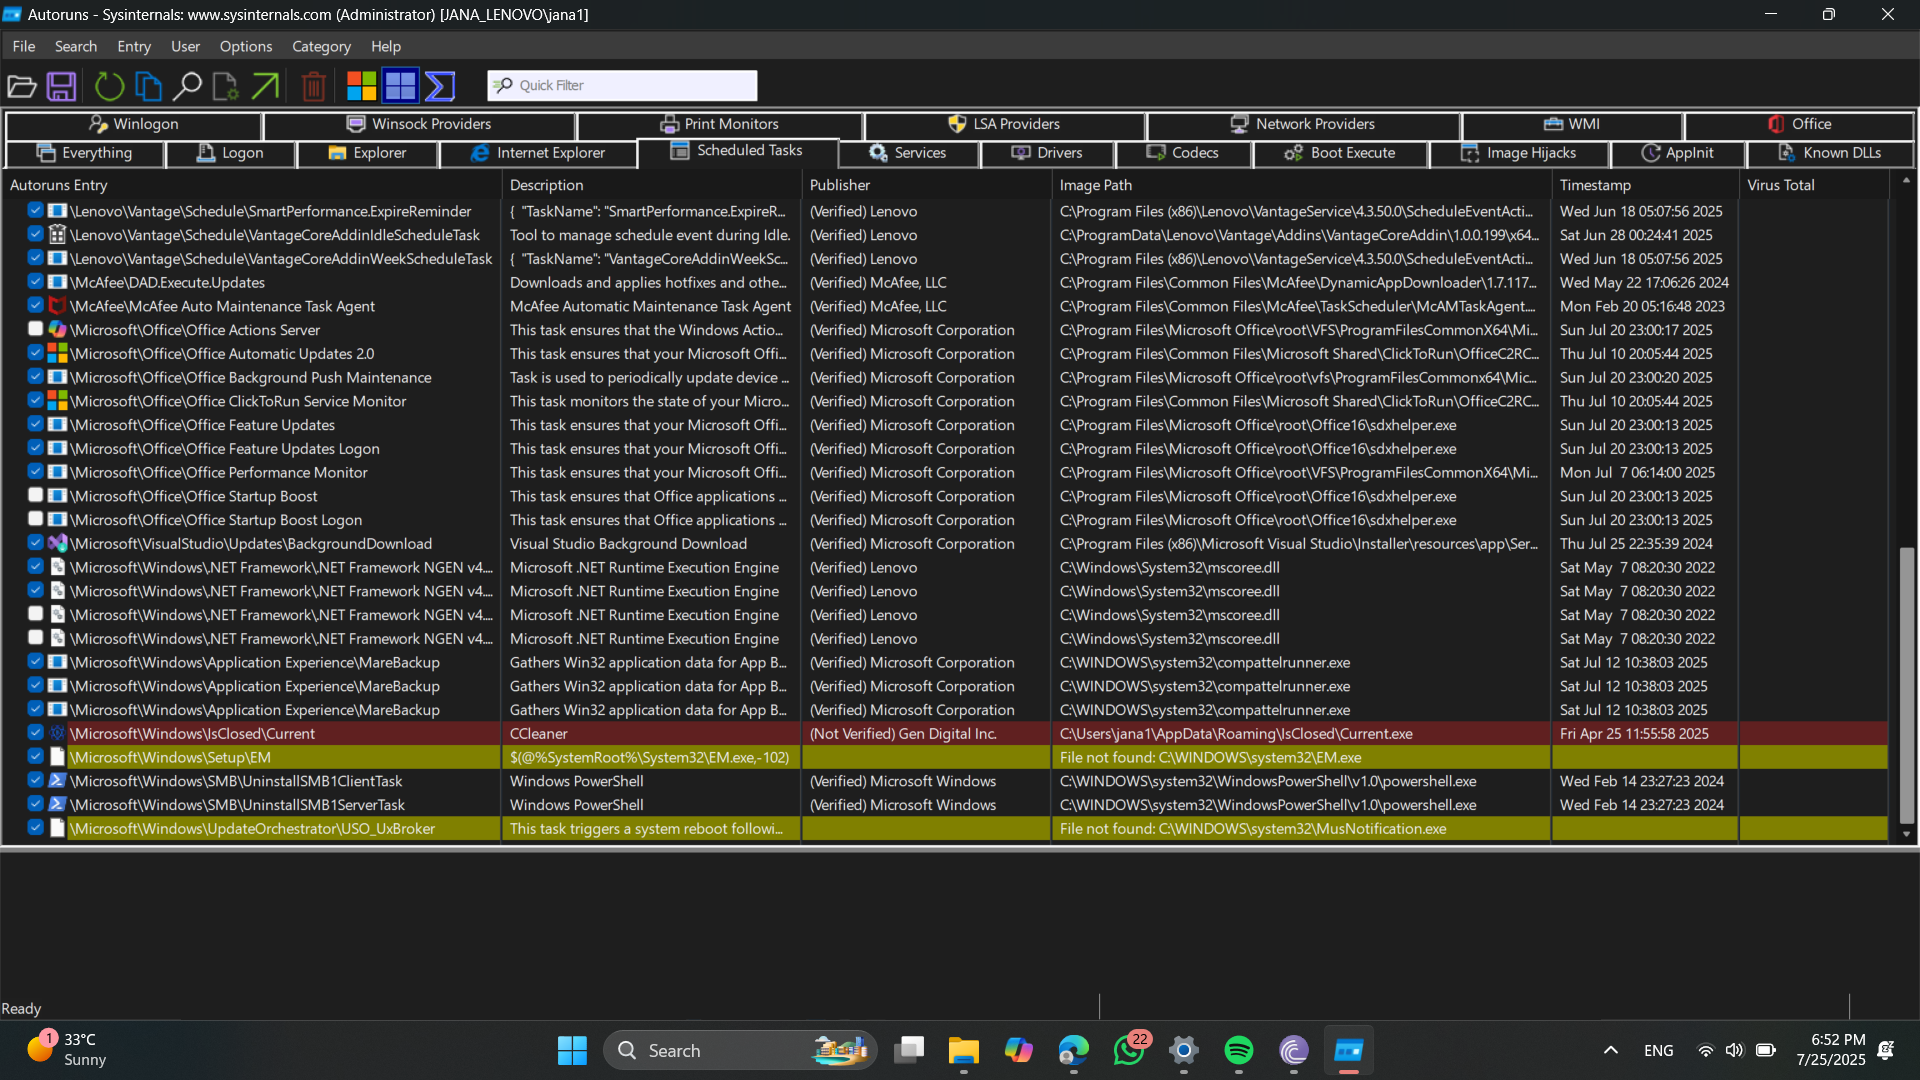
Task: Click the vertical scrollbar thumb
Action: coord(1906,685)
